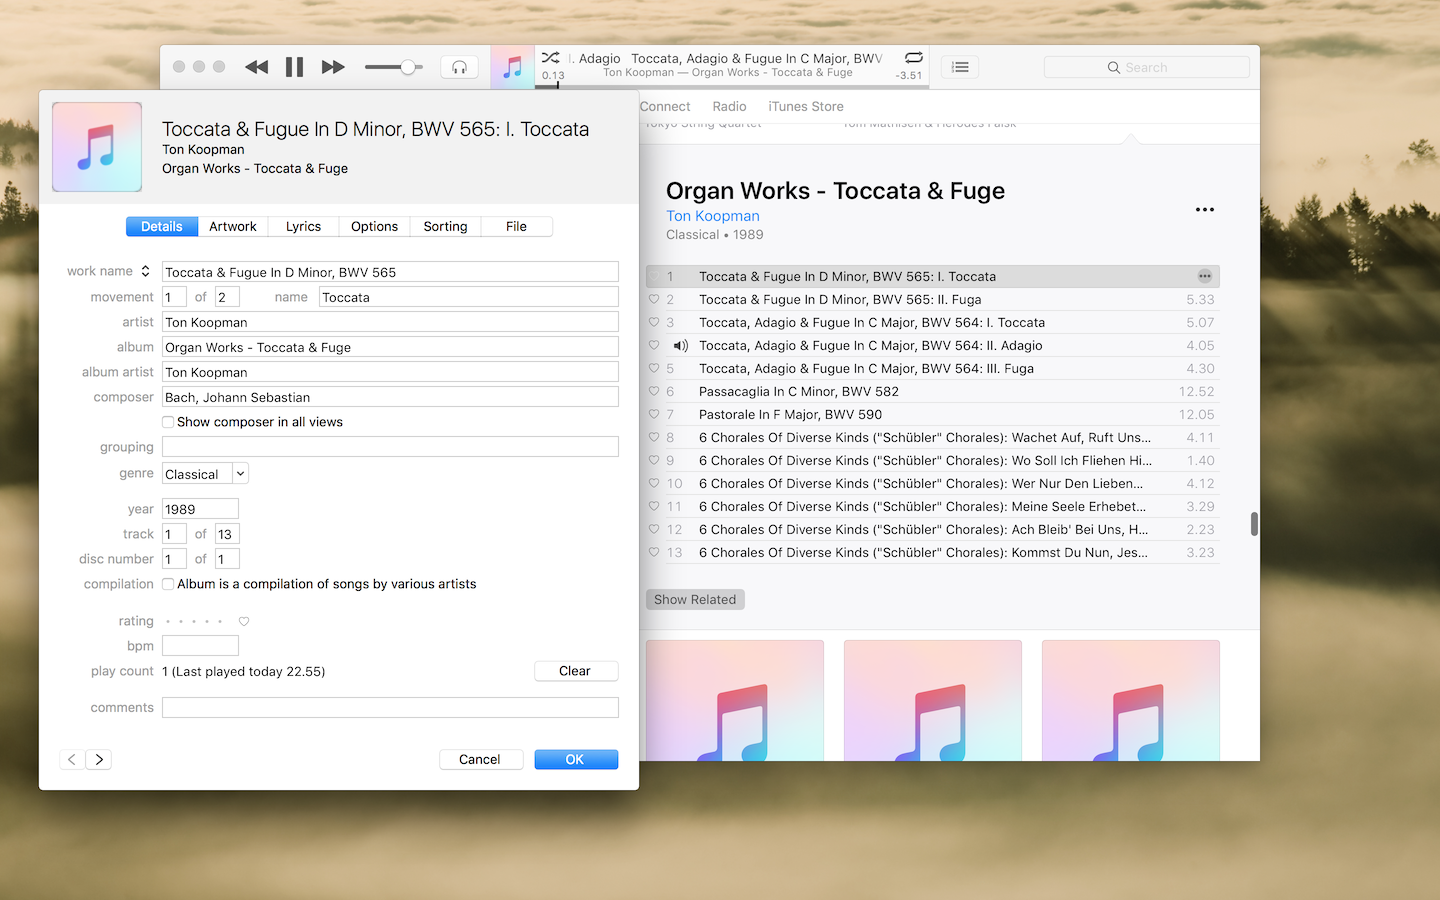
Task: Click the Search field in iTunes
Action: point(1147,67)
